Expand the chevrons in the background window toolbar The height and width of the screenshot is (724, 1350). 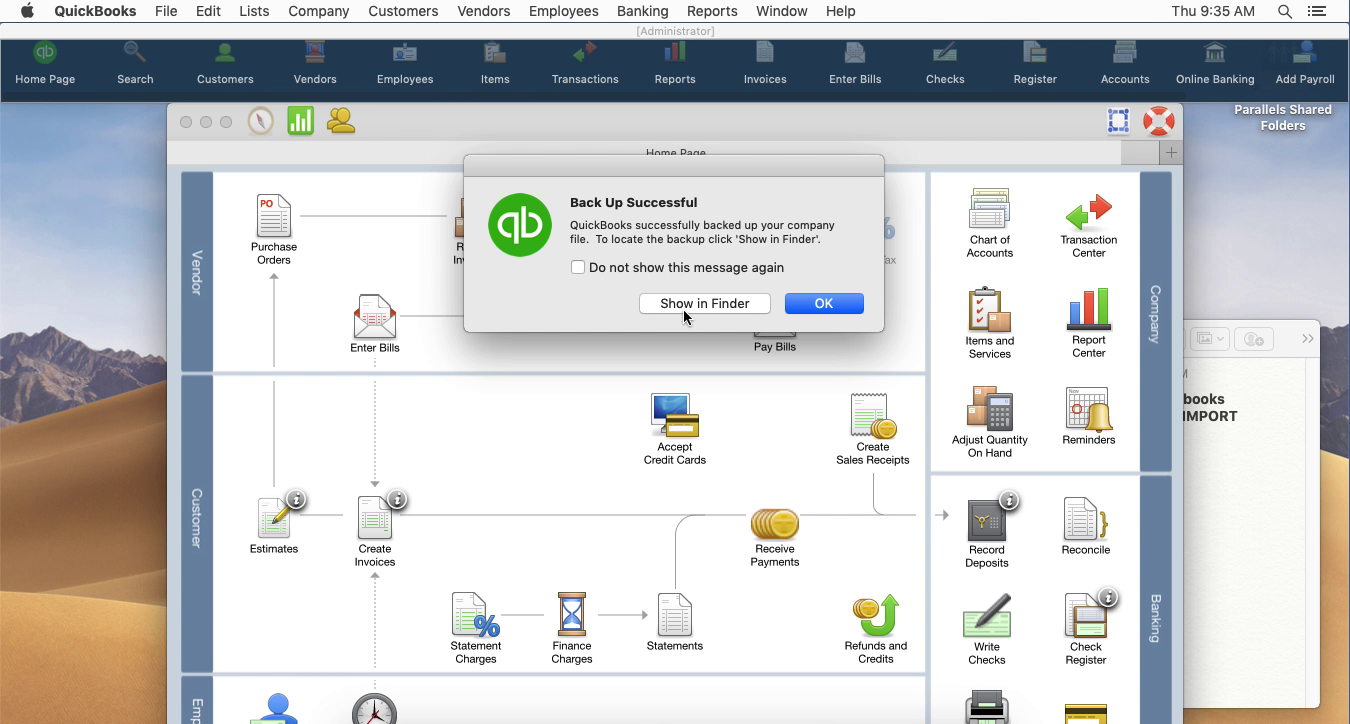click(1307, 339)
